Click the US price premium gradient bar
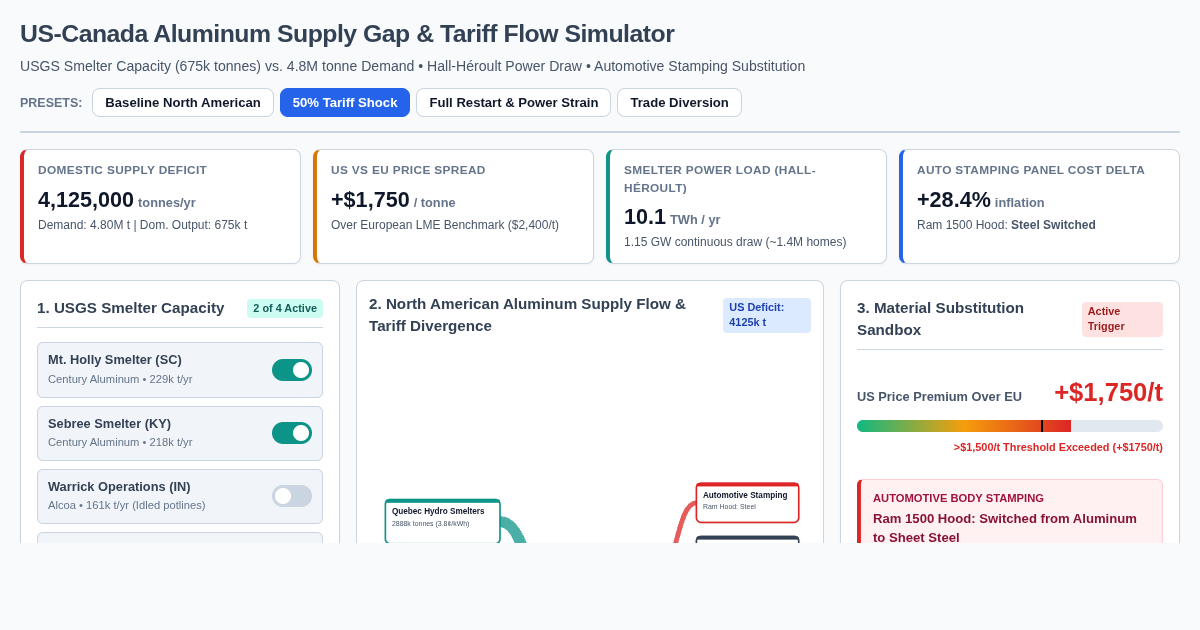This screenshot has height=630, width=1200. point(1010,426)
